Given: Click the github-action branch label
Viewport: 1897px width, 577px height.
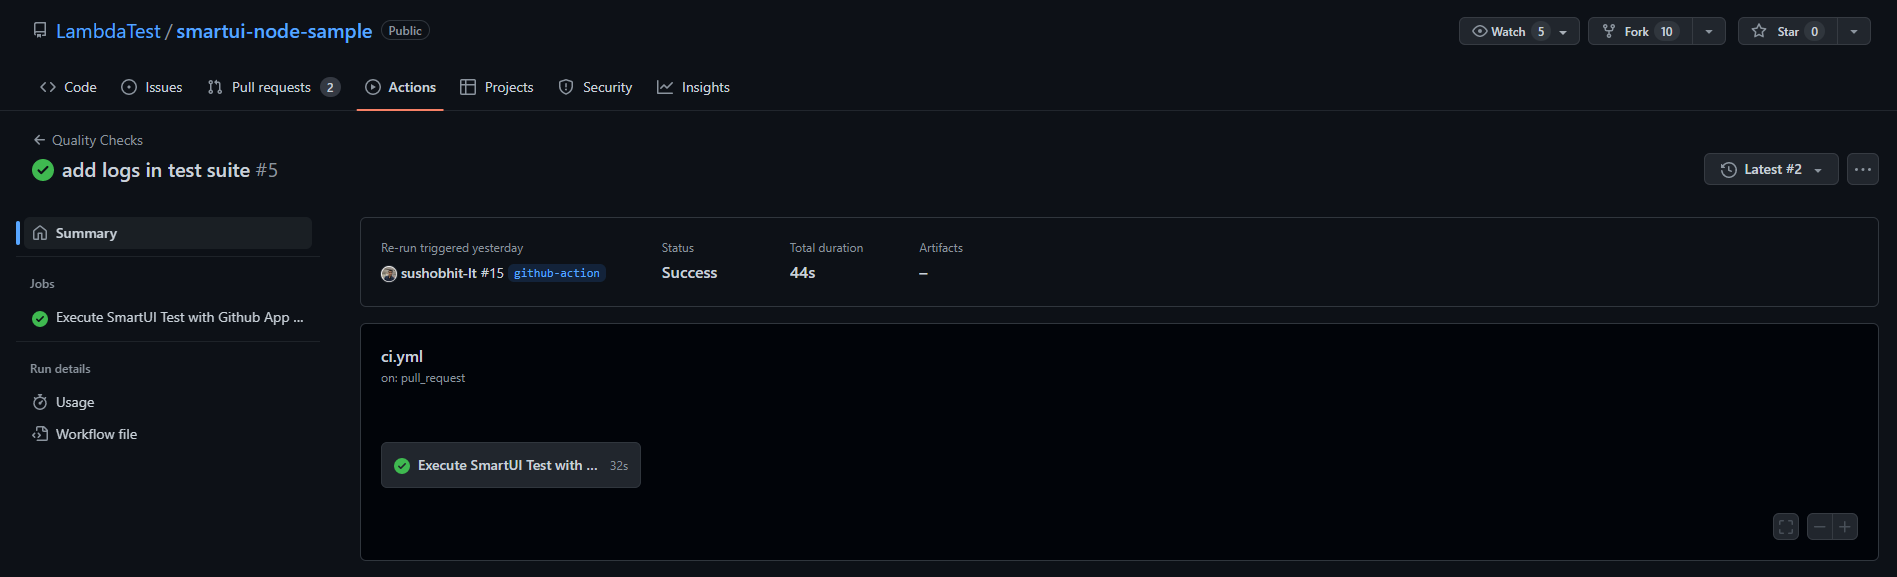Looking at the screenshot, I should click(x=557, y=273).
